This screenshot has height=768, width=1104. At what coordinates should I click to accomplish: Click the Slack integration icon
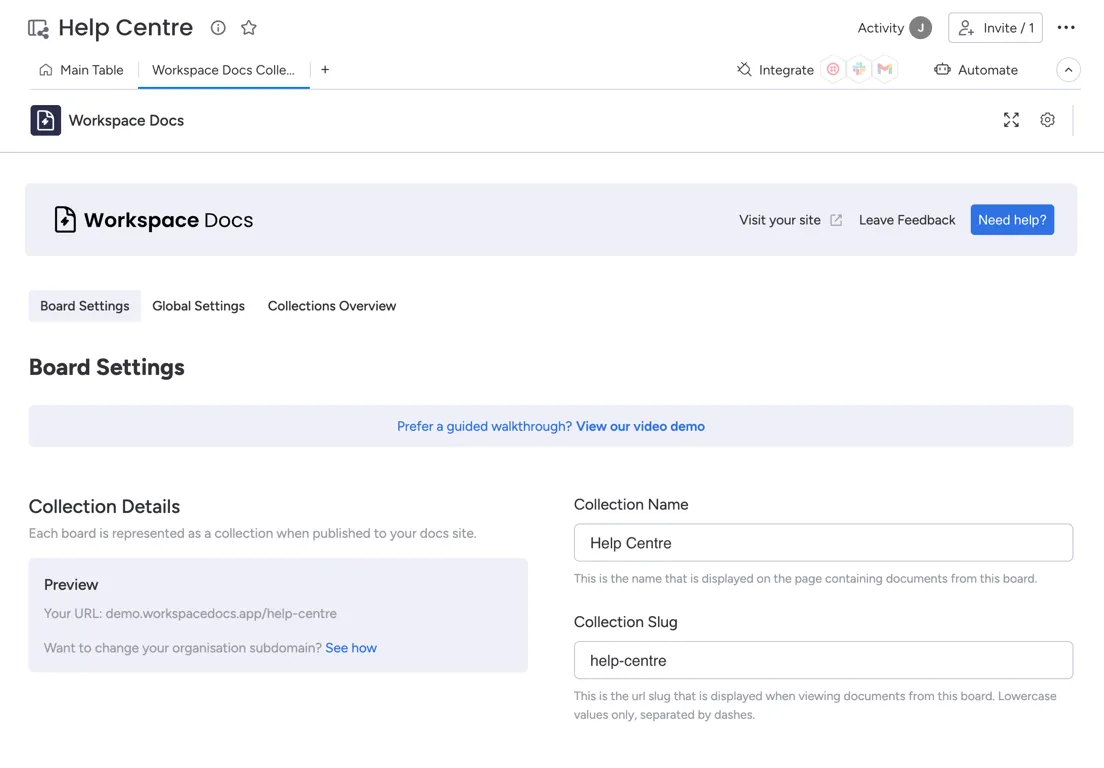859,70
